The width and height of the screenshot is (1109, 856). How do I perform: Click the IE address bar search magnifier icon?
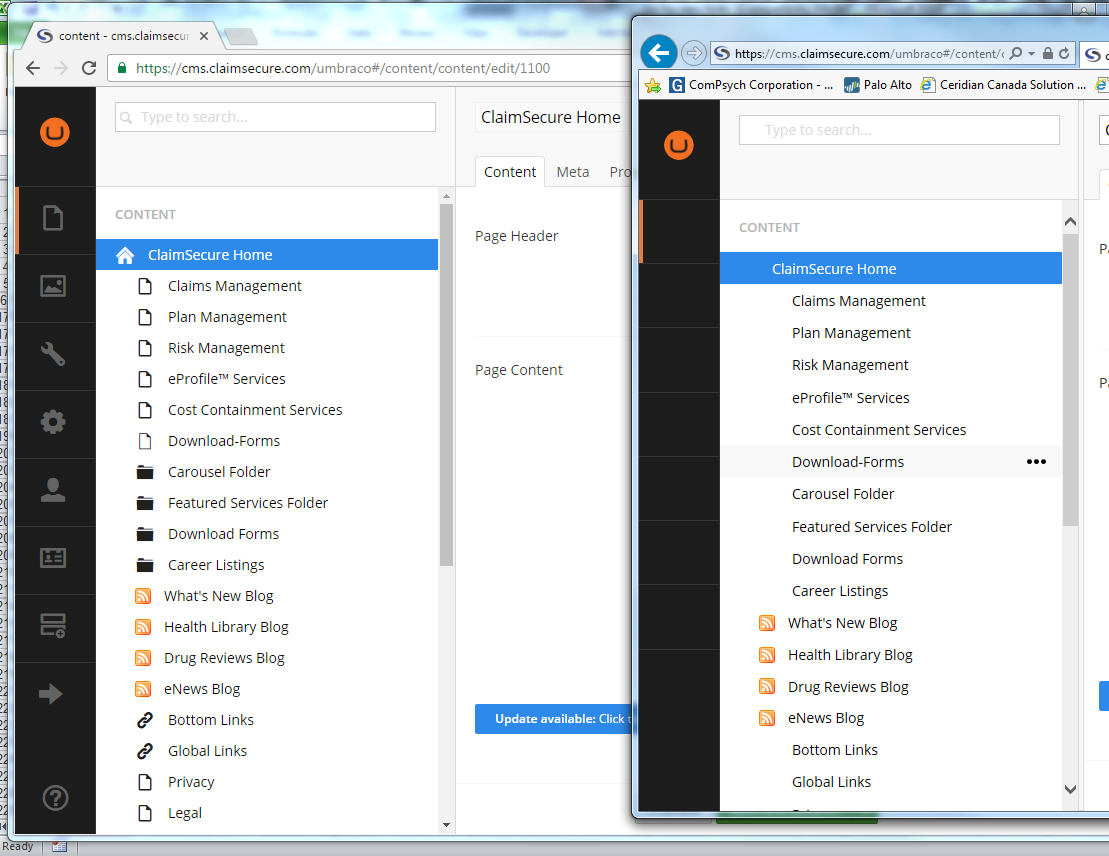click(x=1016, y=53)
